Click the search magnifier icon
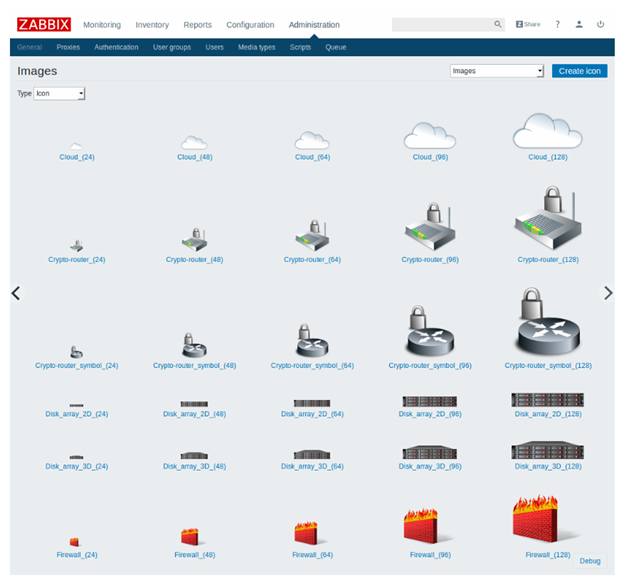 point(497,24)
